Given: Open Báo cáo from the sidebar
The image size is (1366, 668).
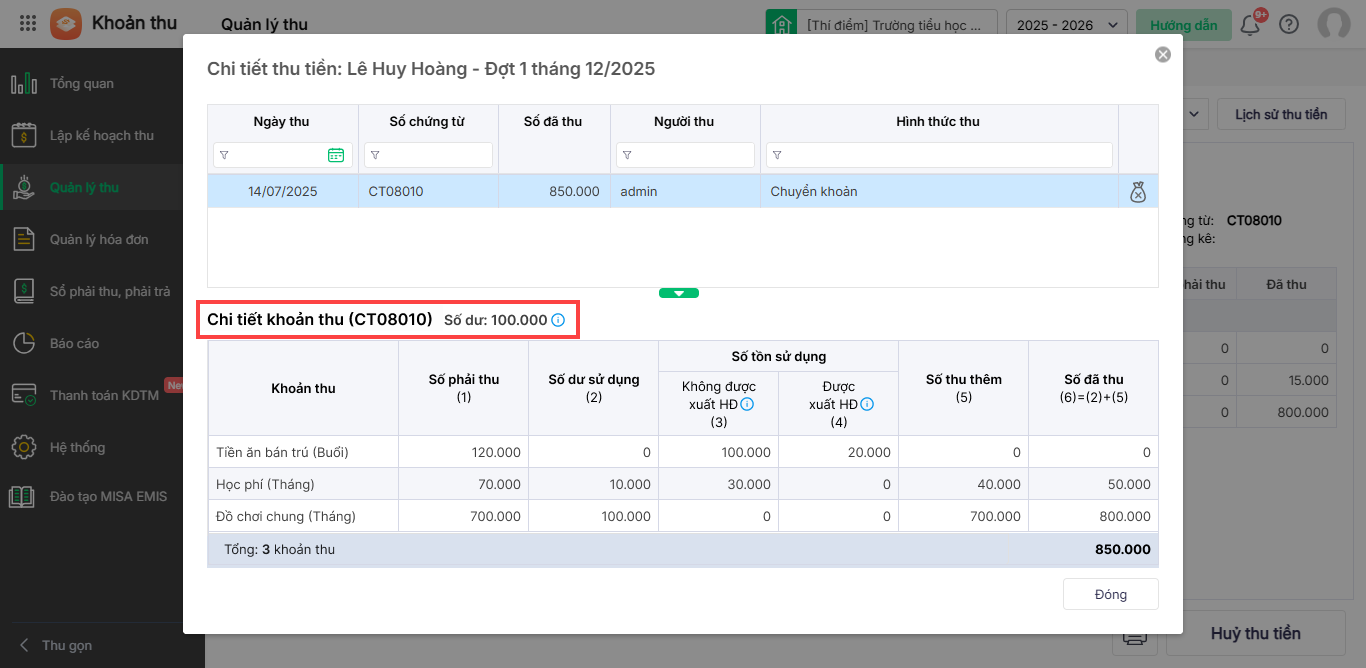Looking at the screenshot, I should (74, 343).
